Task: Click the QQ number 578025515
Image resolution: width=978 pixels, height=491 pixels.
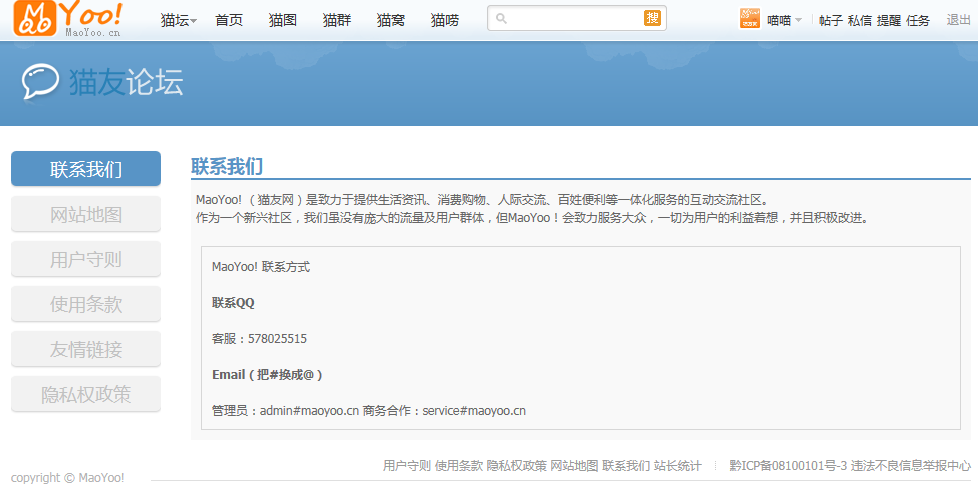Action: pos(278,339)
